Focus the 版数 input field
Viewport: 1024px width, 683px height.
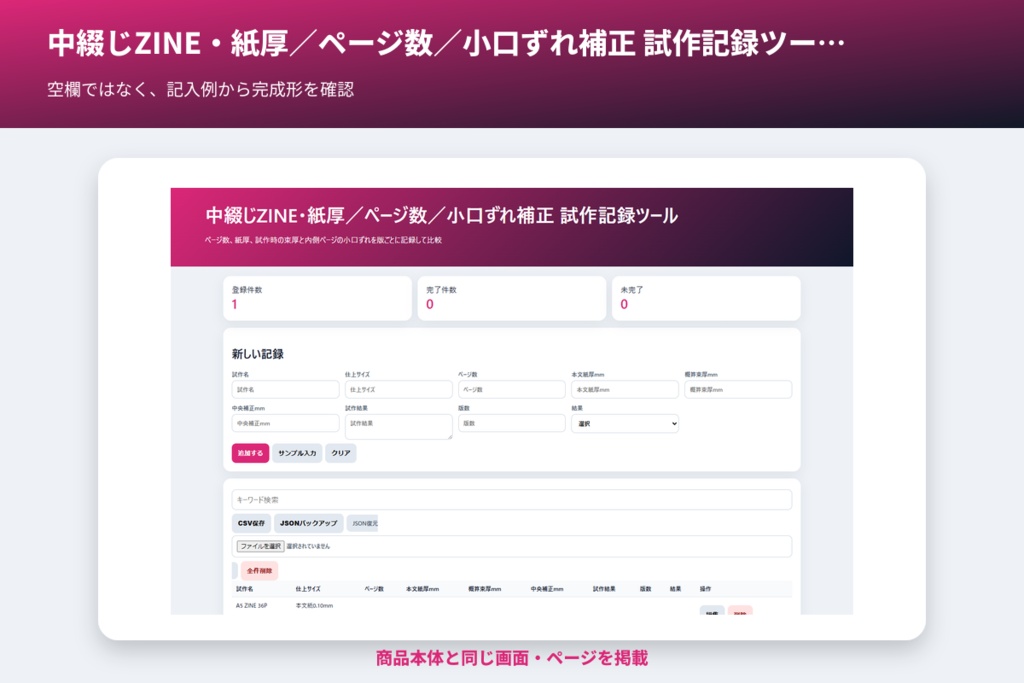511,423
